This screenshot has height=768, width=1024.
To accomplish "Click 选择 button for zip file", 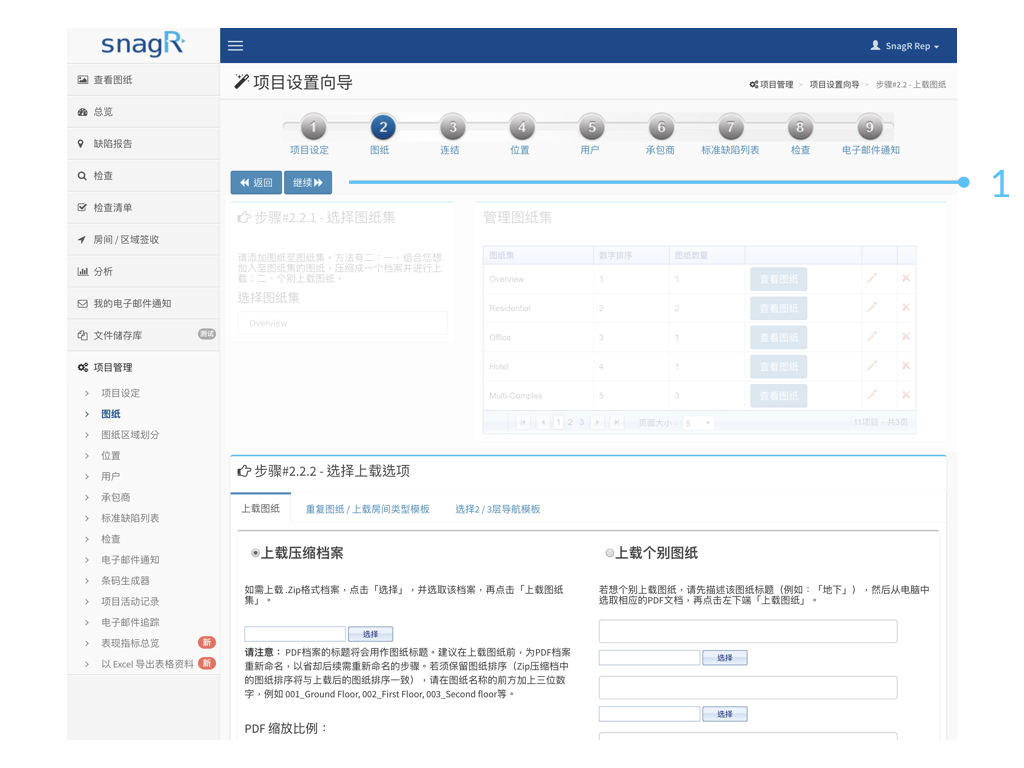I will (370, 634).
